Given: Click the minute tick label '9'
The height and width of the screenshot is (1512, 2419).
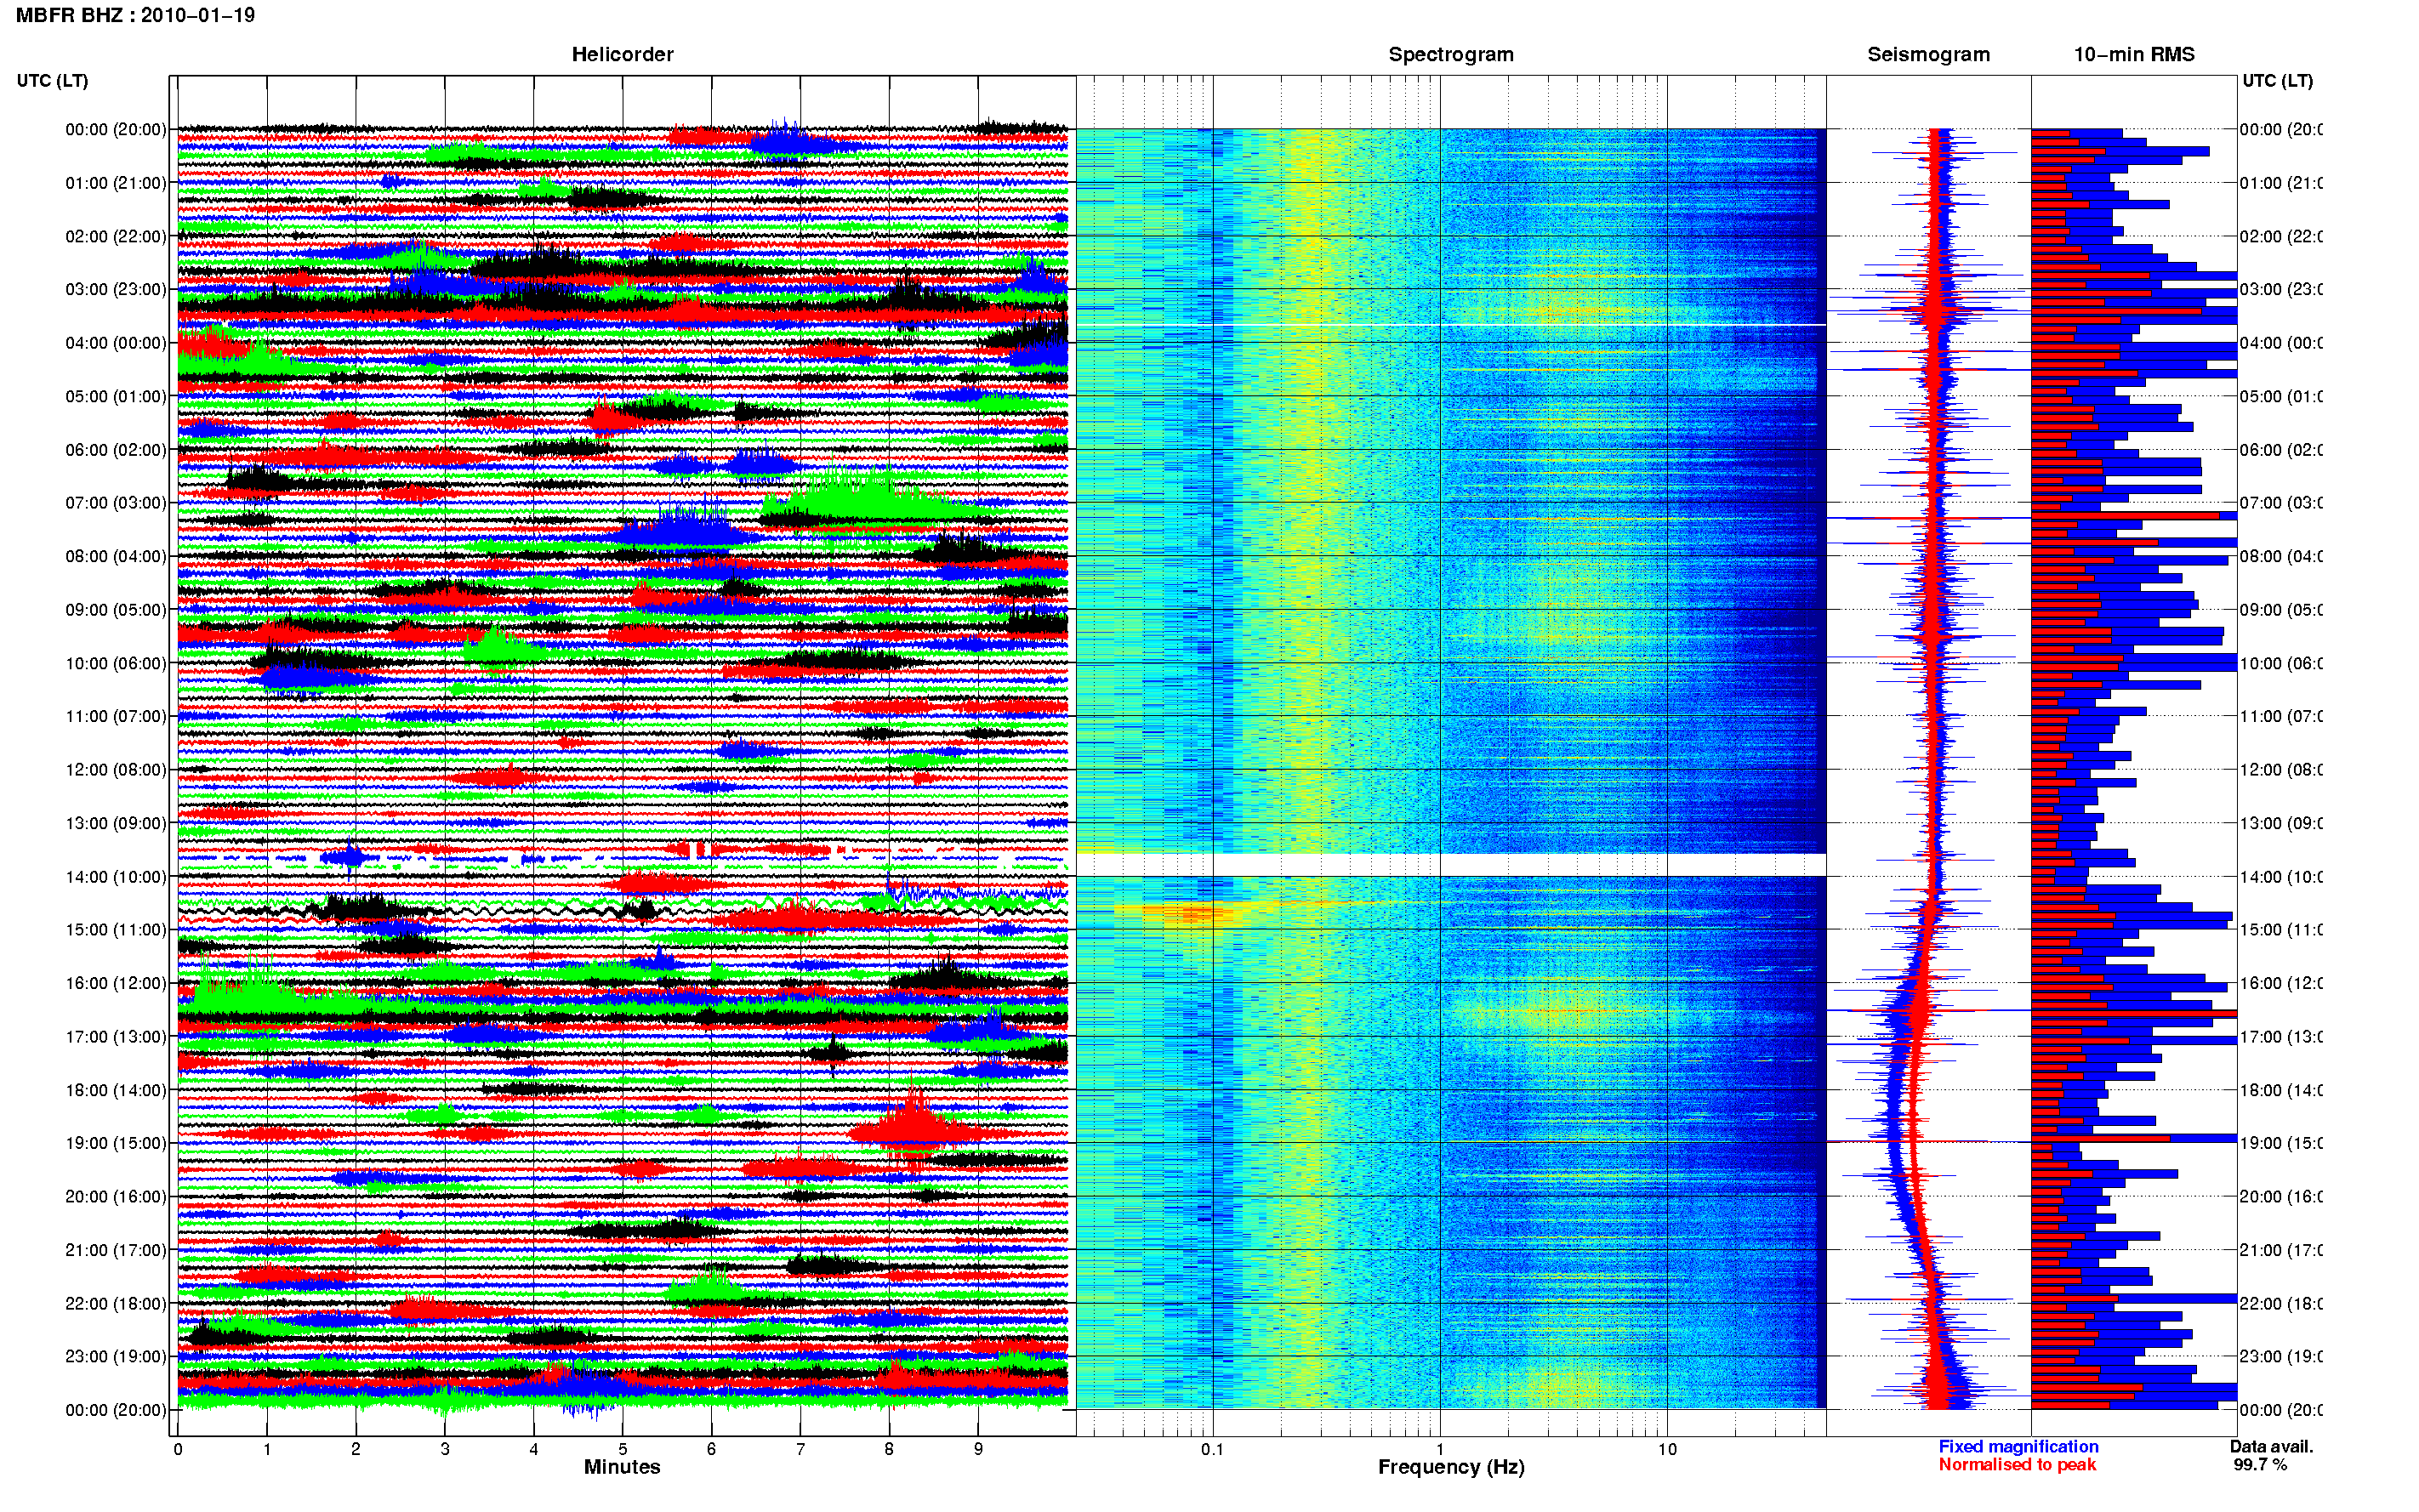Looking at the screenshot, I should [x=978, y=1449].
